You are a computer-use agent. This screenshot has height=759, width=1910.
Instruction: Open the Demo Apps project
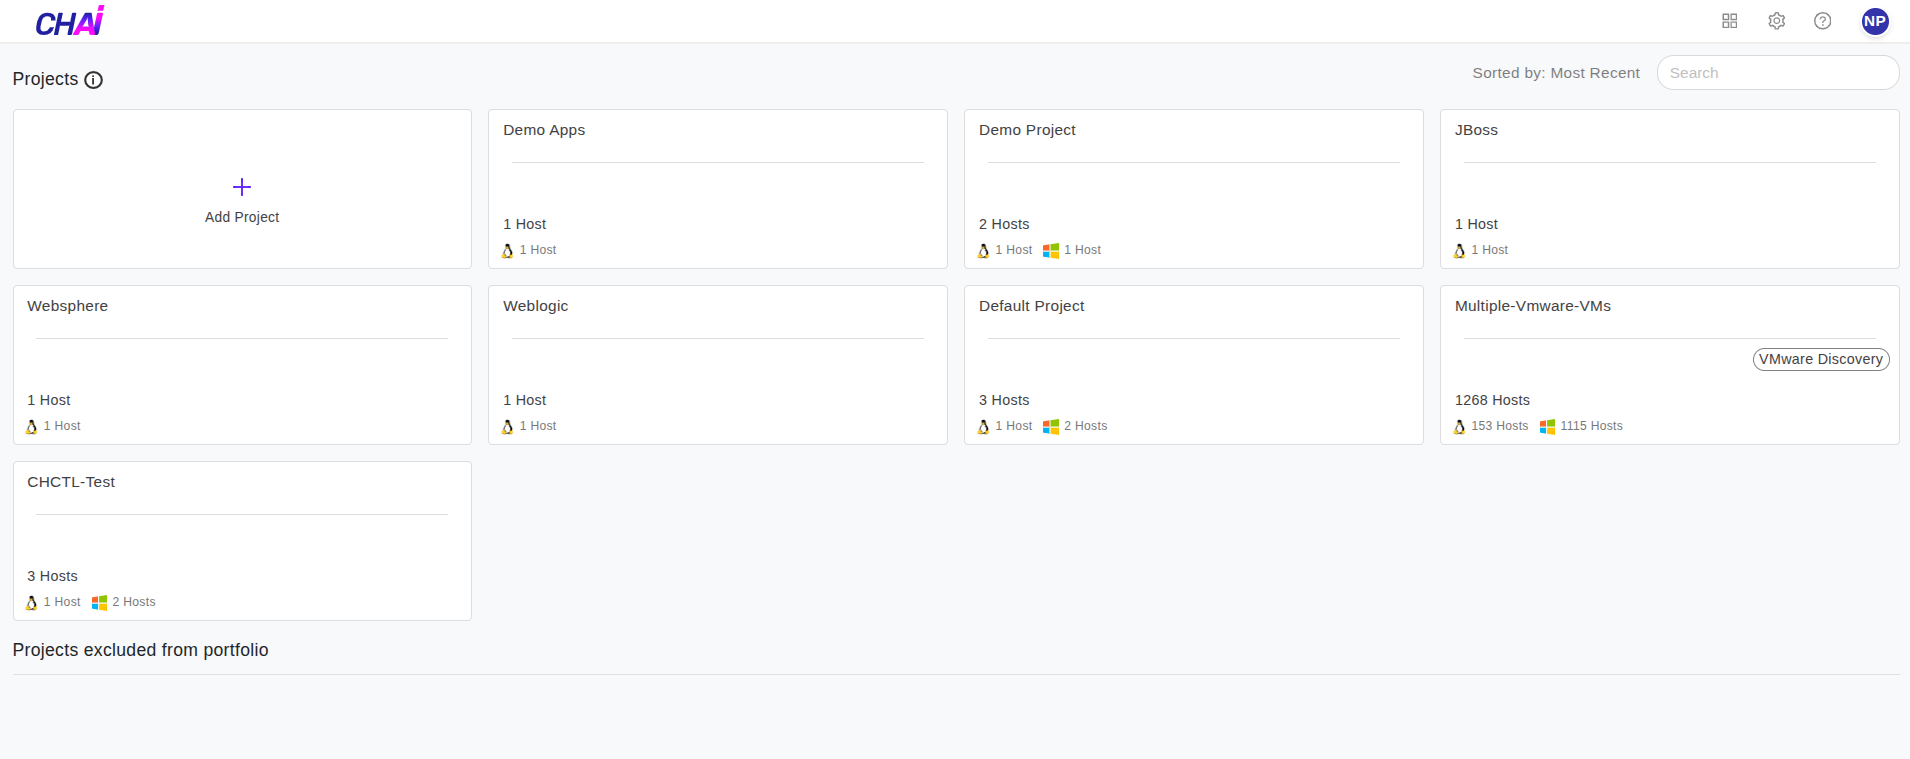coord(544,130)
